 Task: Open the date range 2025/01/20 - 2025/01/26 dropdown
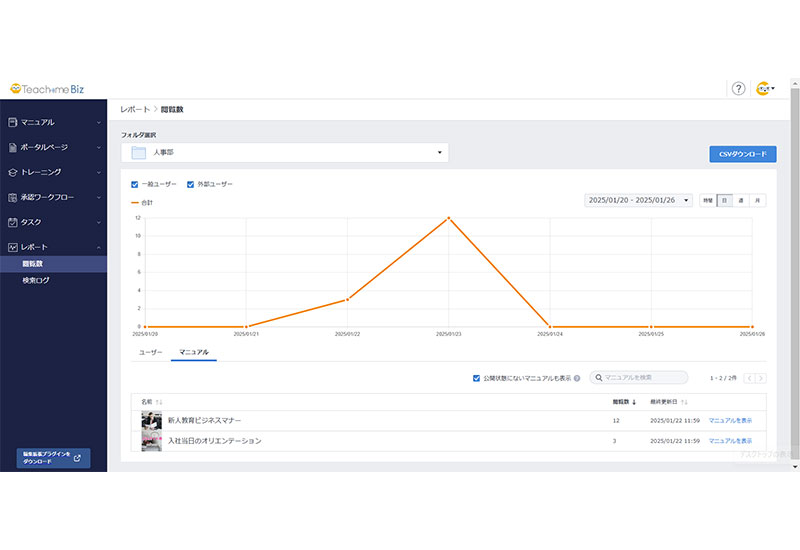[x=638, y=200]
